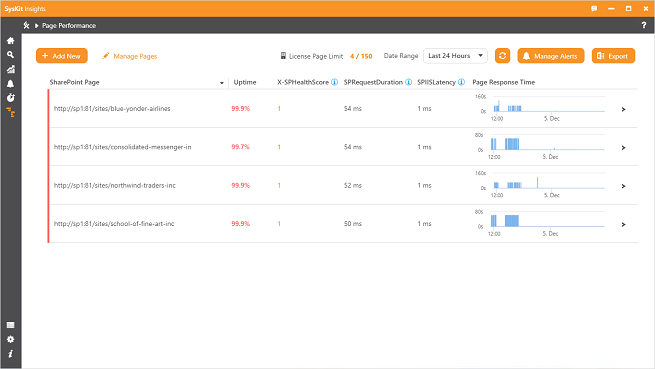Open the alerts bell sidebar icon
655x369 pixels.
[10, 84]
